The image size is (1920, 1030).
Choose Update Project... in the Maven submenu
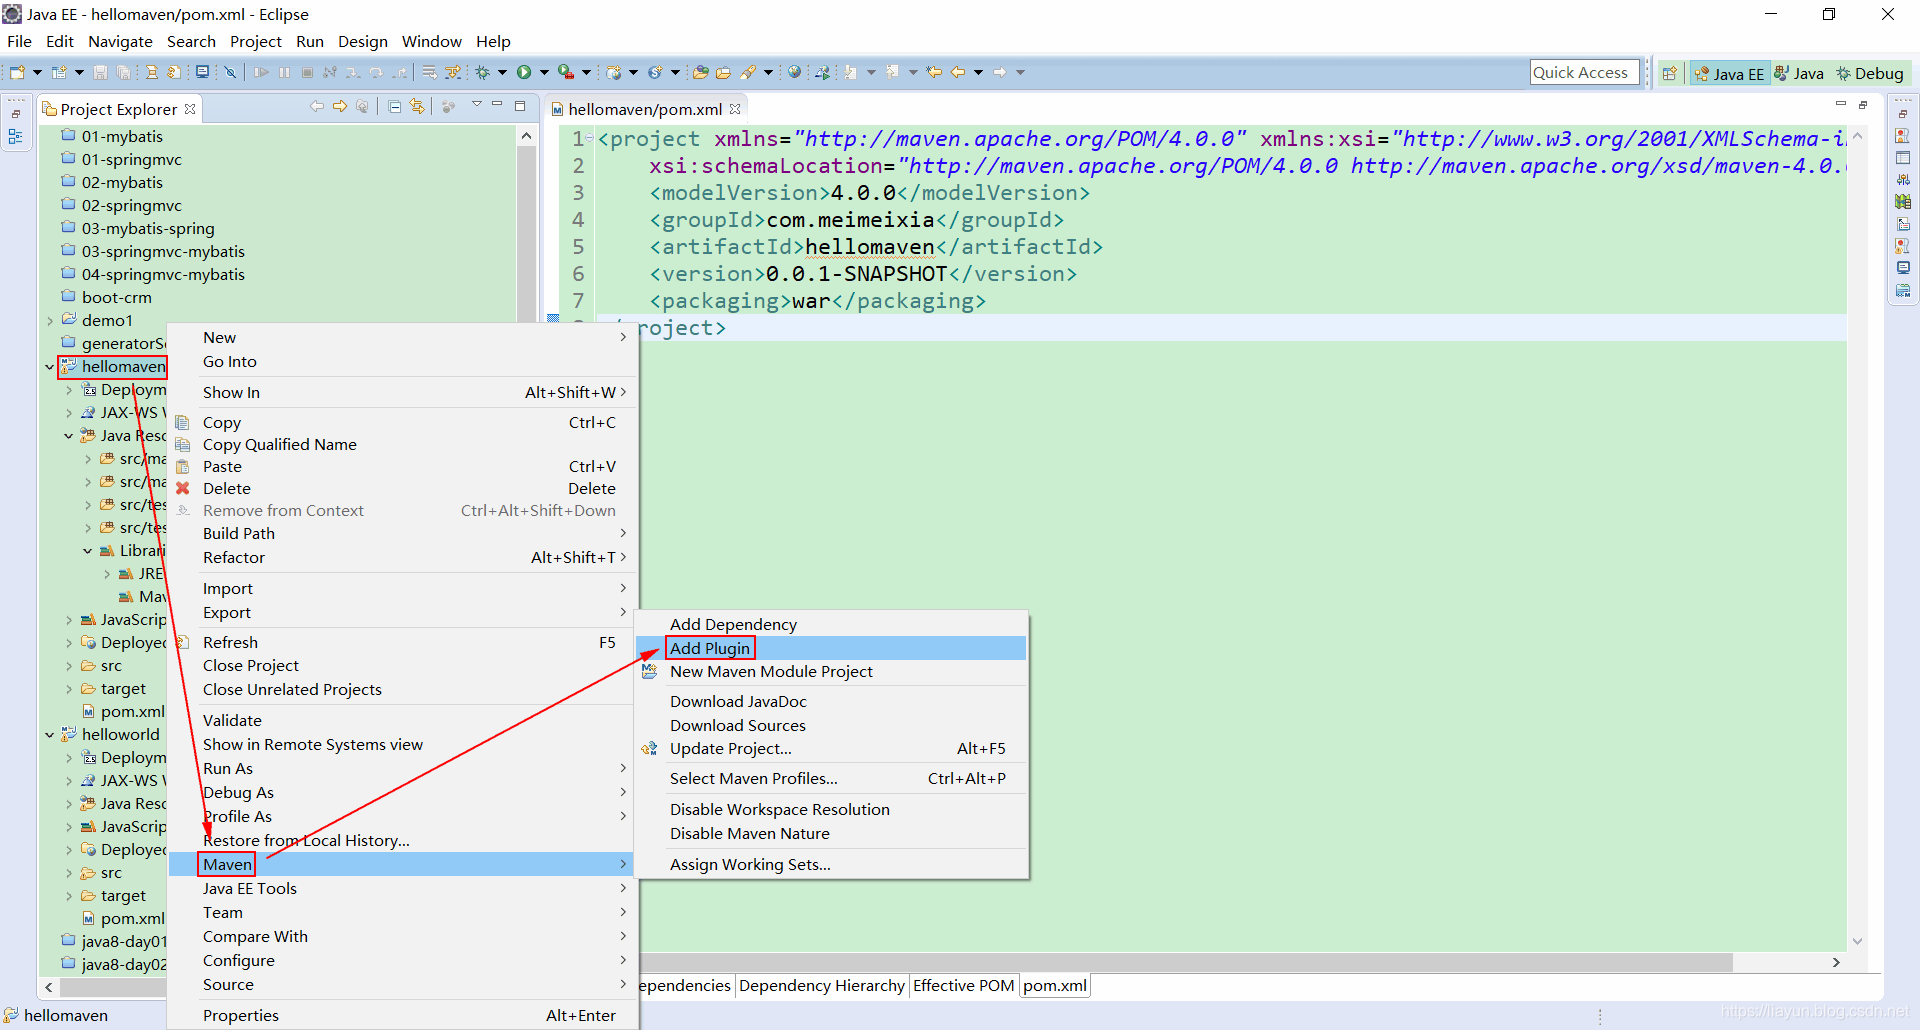[x=831, y=748]
